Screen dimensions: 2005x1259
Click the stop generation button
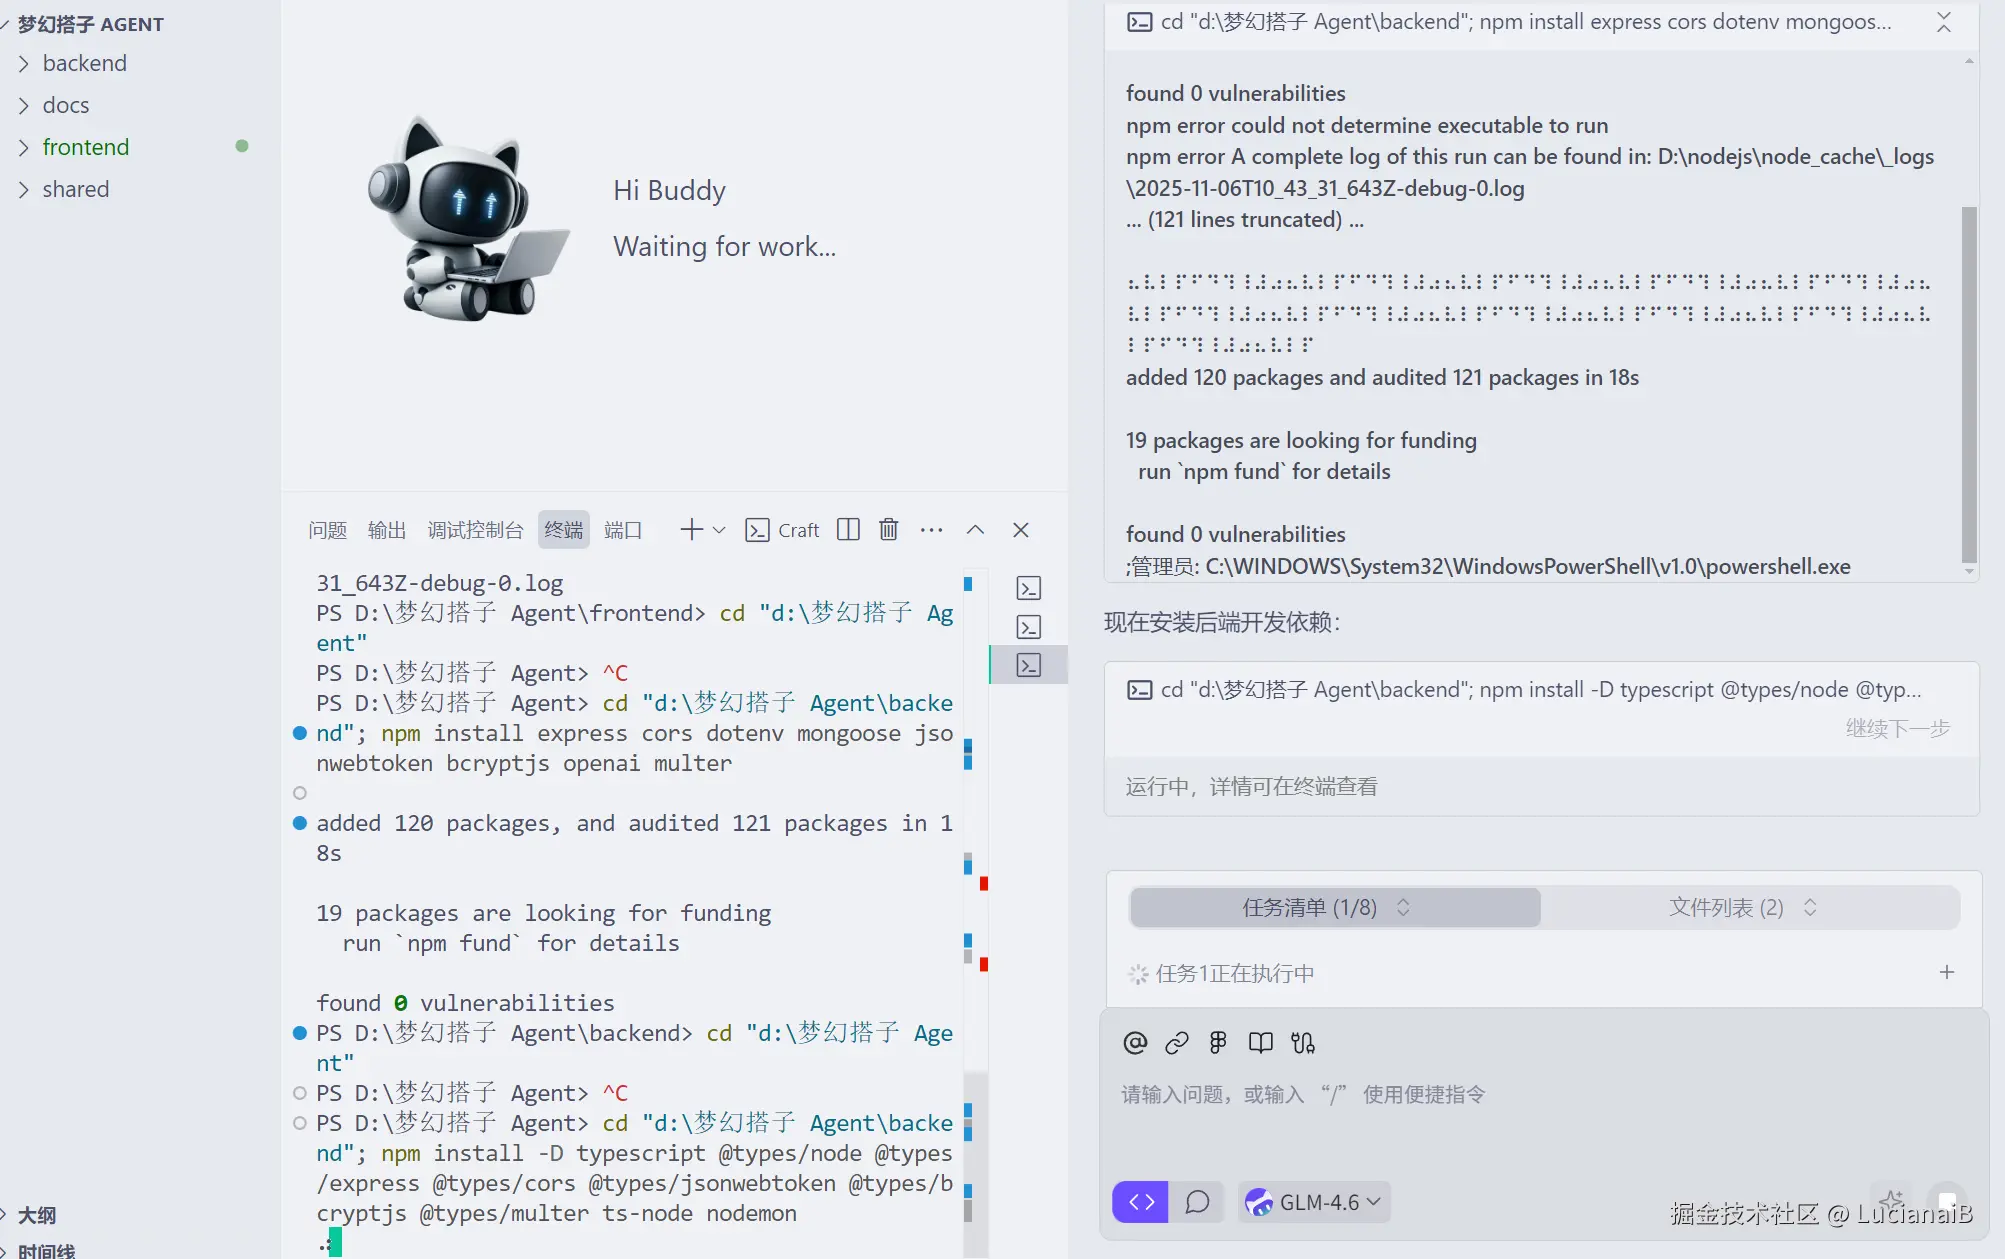(1946, 1200)
